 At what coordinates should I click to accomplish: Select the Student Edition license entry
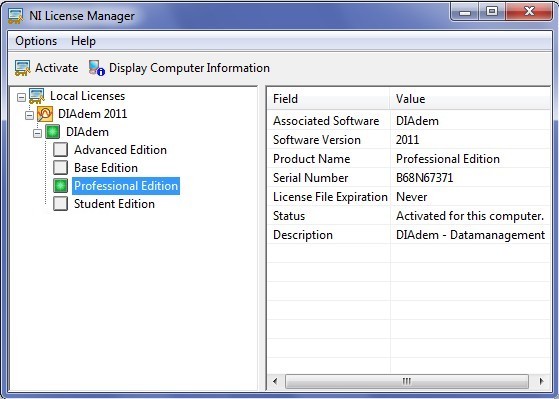(114, 204)
